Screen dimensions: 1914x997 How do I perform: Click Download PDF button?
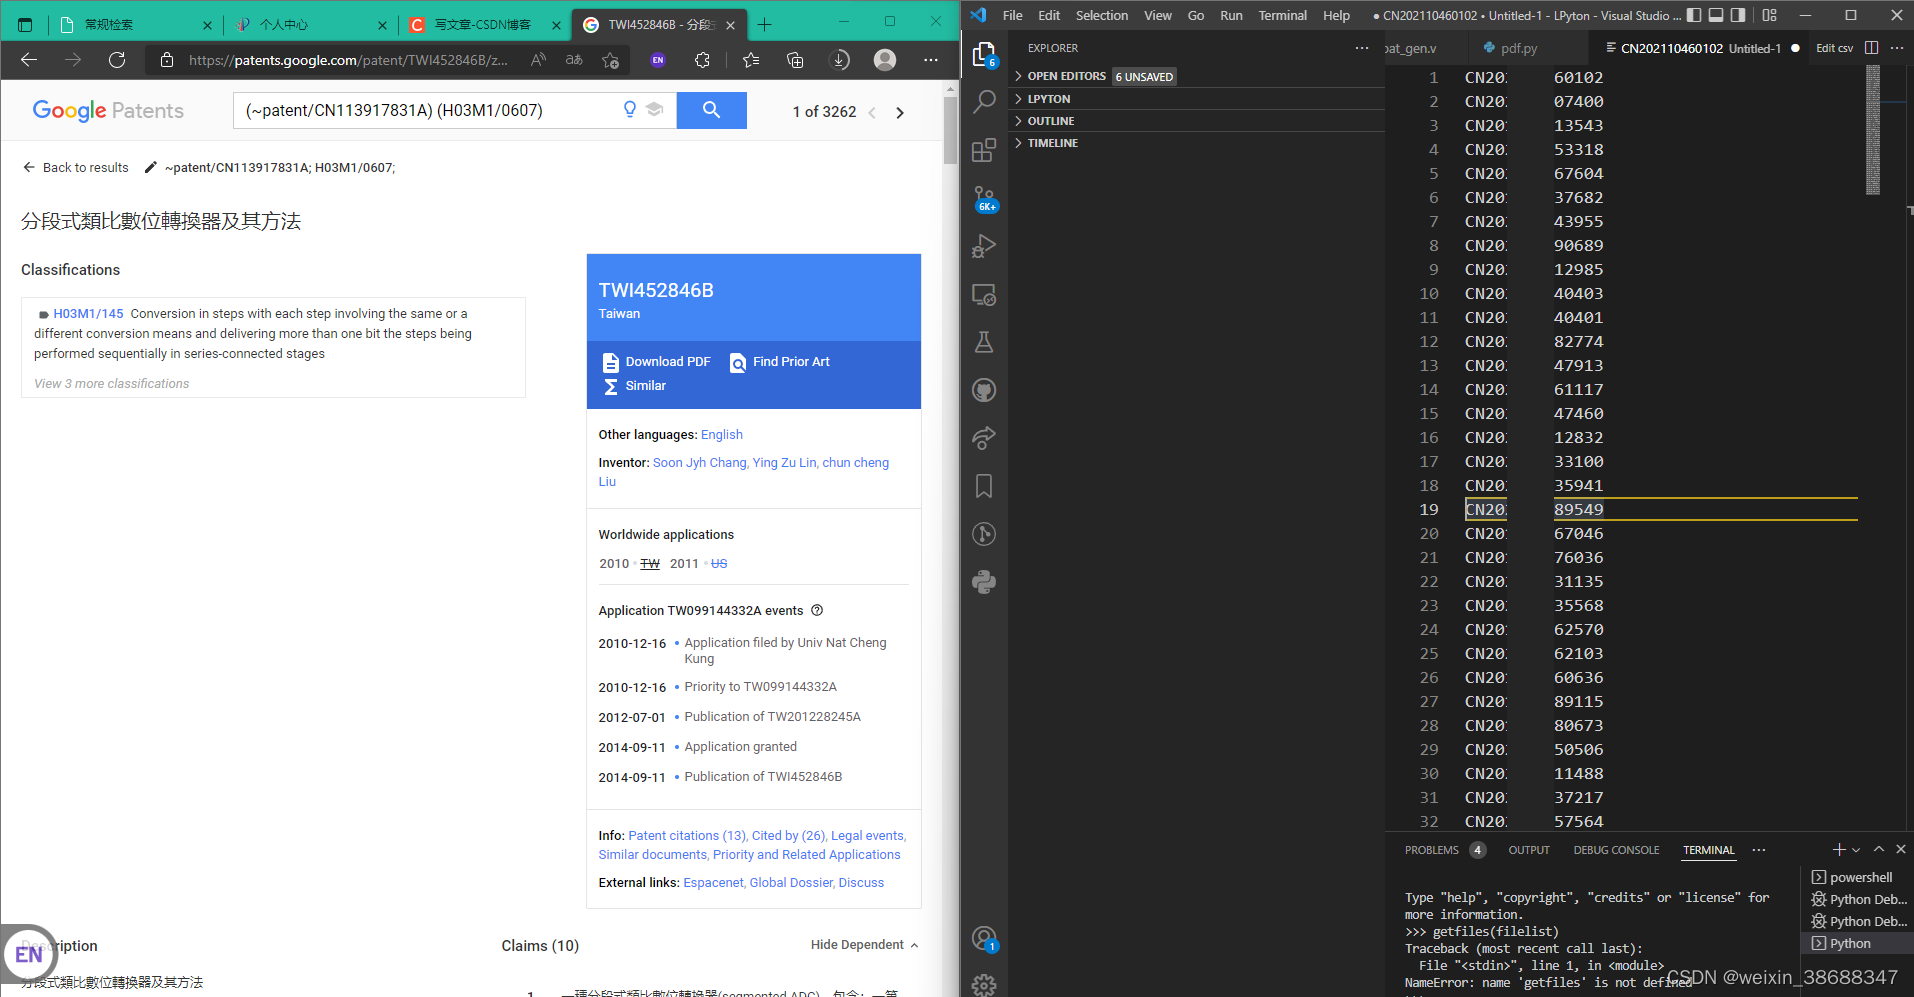656,362
